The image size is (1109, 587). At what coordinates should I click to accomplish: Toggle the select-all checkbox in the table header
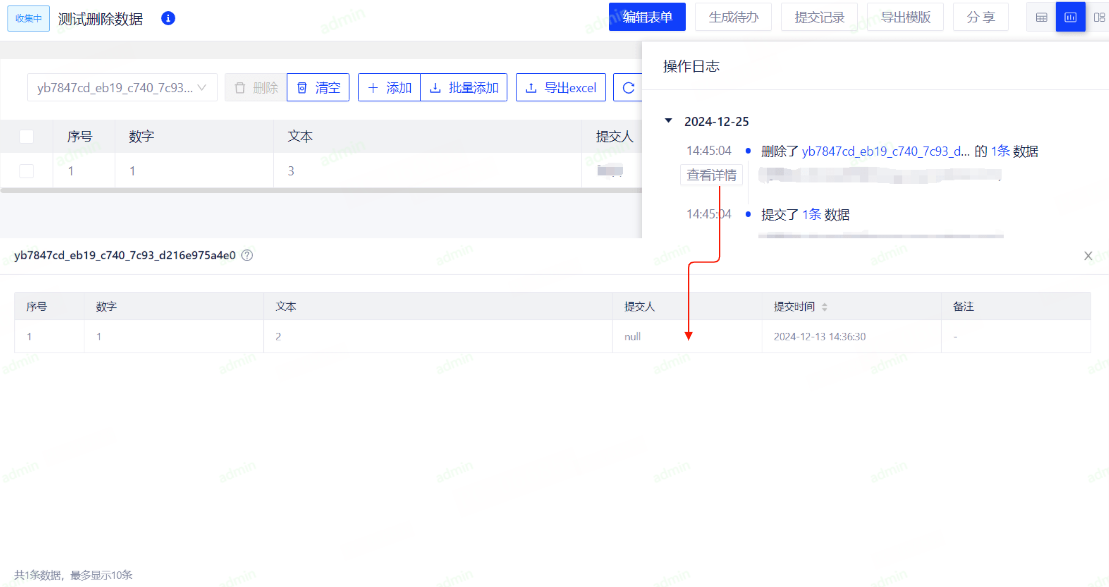(x=27, y=137)
